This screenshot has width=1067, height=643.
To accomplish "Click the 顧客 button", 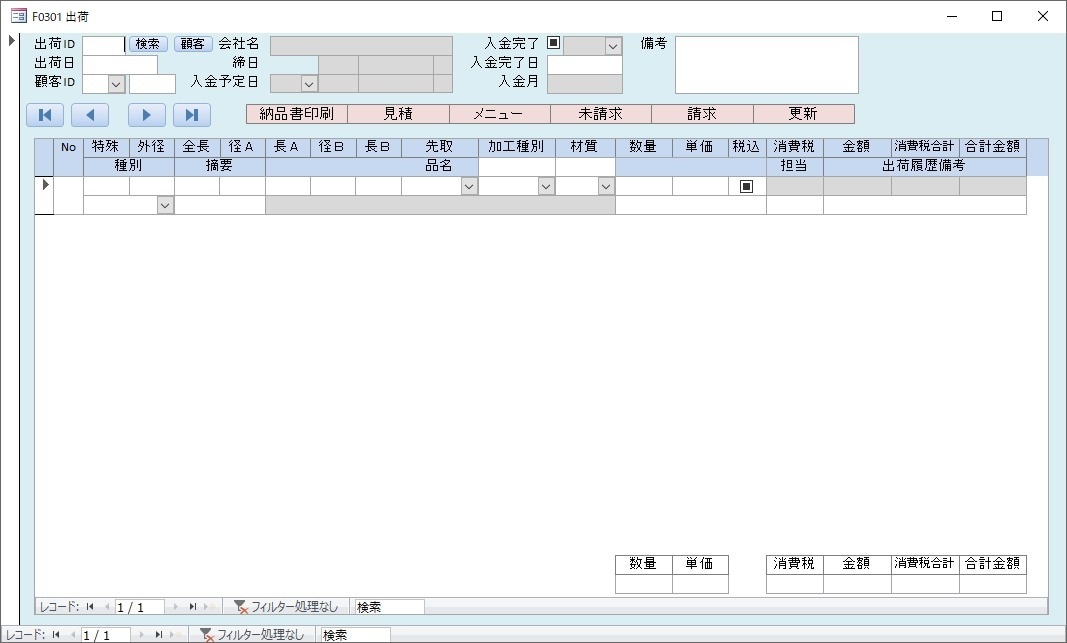I will [x=193, y=44].
